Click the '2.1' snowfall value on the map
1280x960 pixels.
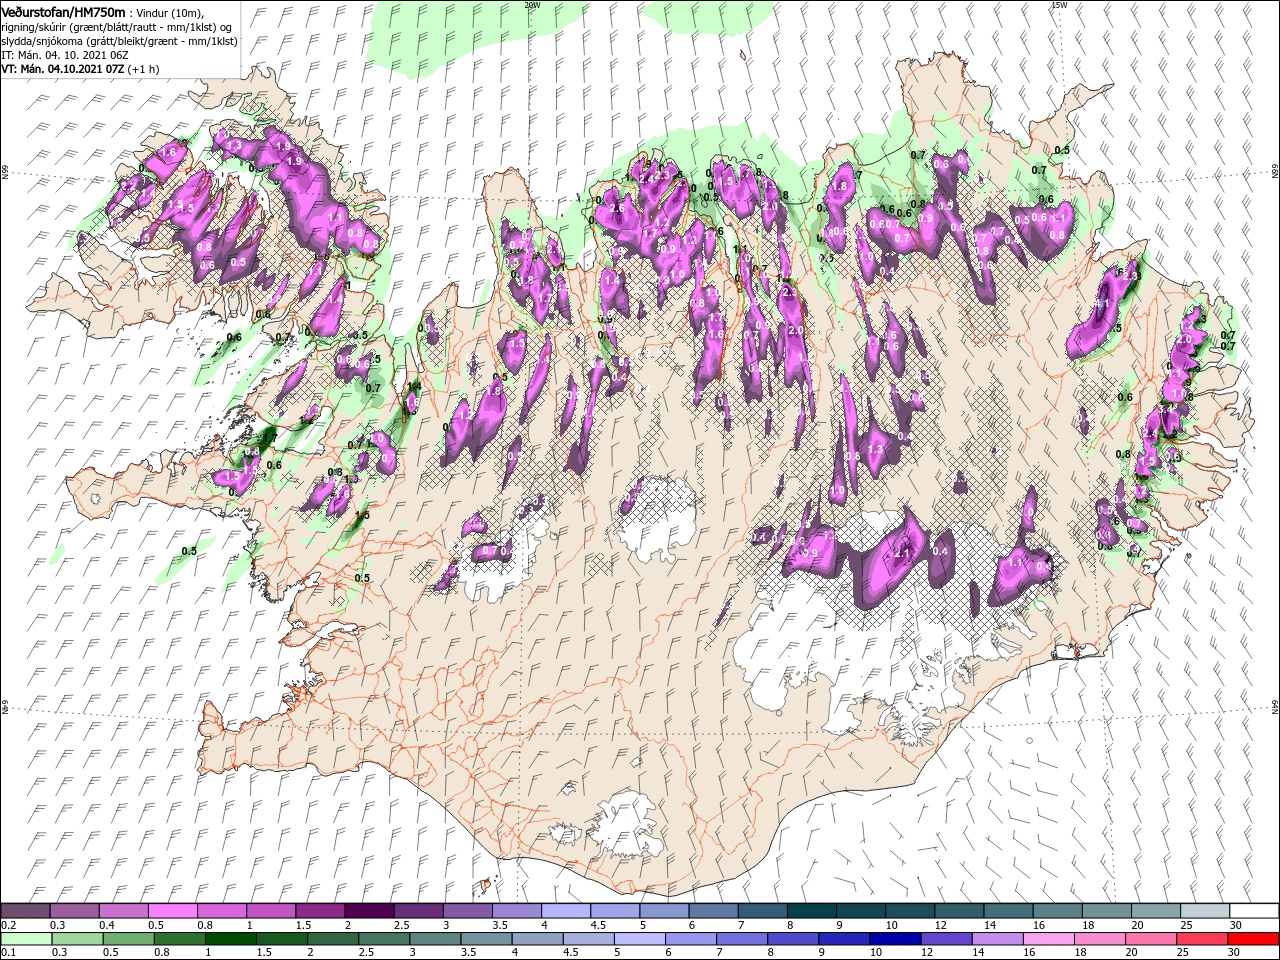point(902,554)
